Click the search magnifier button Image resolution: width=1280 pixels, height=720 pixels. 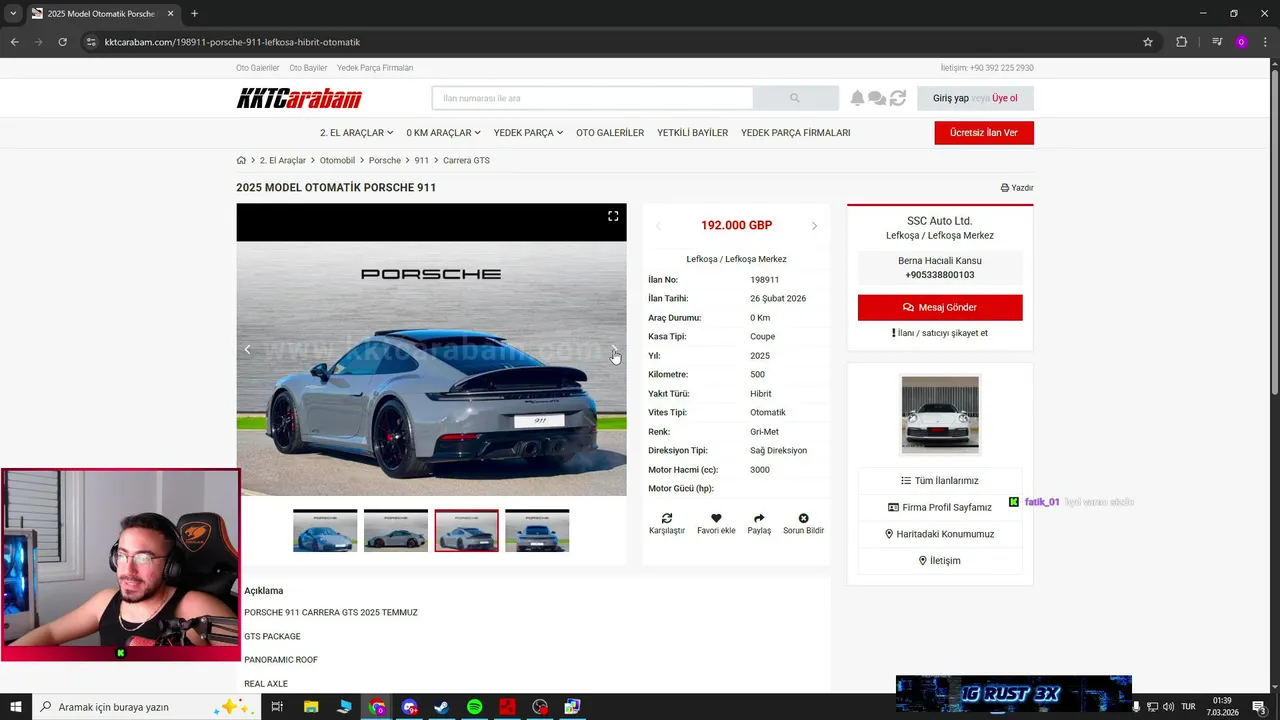pyautogui.click(x=795, y=98)
